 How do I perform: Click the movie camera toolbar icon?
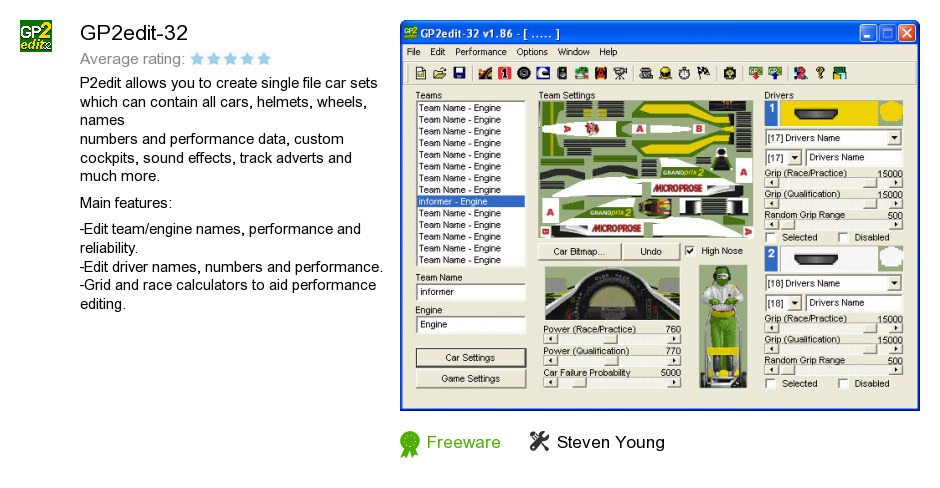(620, 73)
